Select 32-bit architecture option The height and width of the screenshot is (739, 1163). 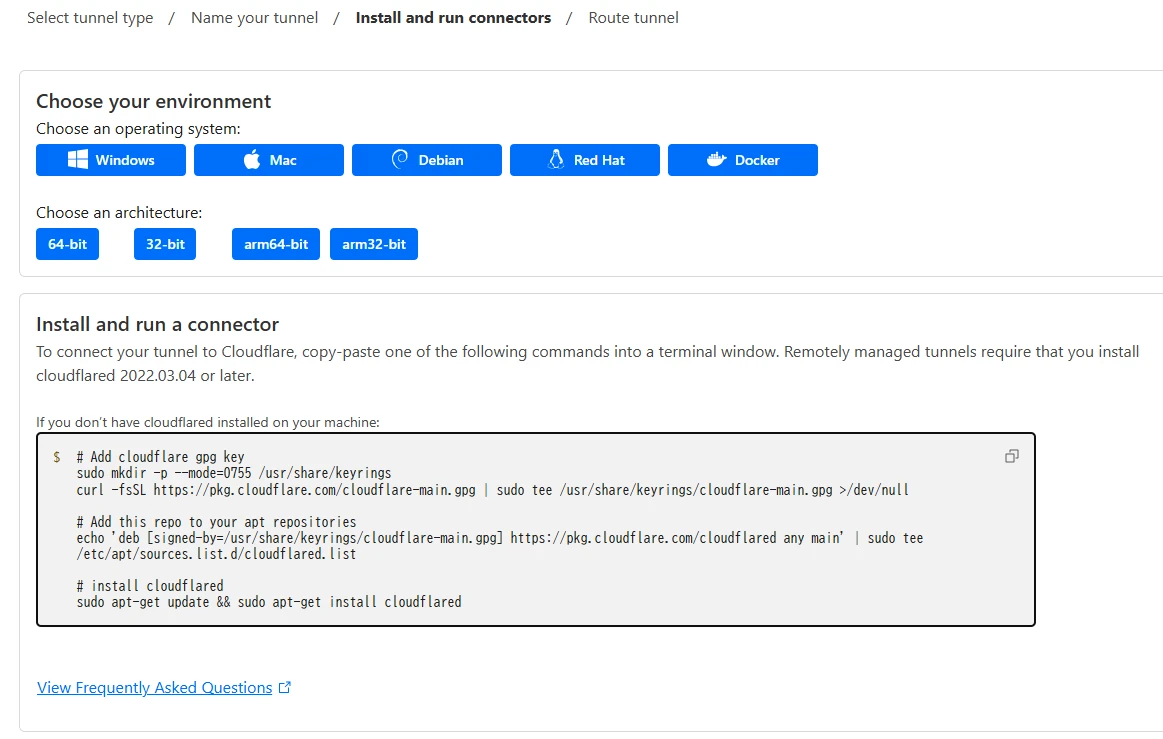tap(165, 244)
